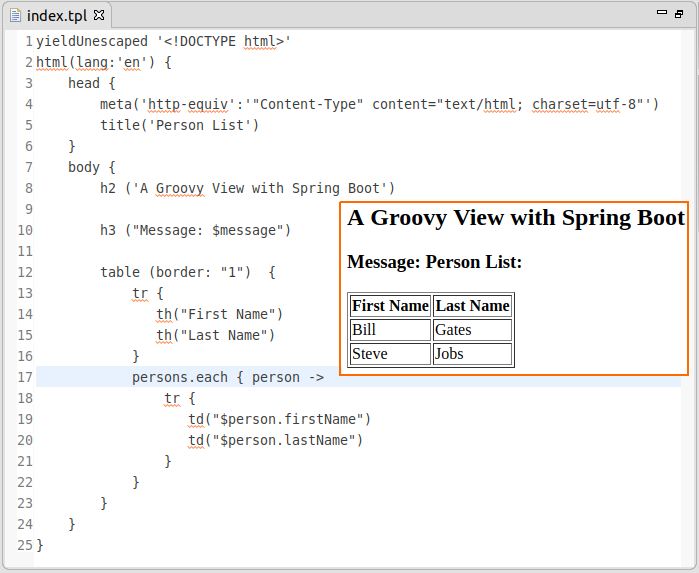
Task: Click the 'persons.each { person ->' line
Action: (228, 377)
